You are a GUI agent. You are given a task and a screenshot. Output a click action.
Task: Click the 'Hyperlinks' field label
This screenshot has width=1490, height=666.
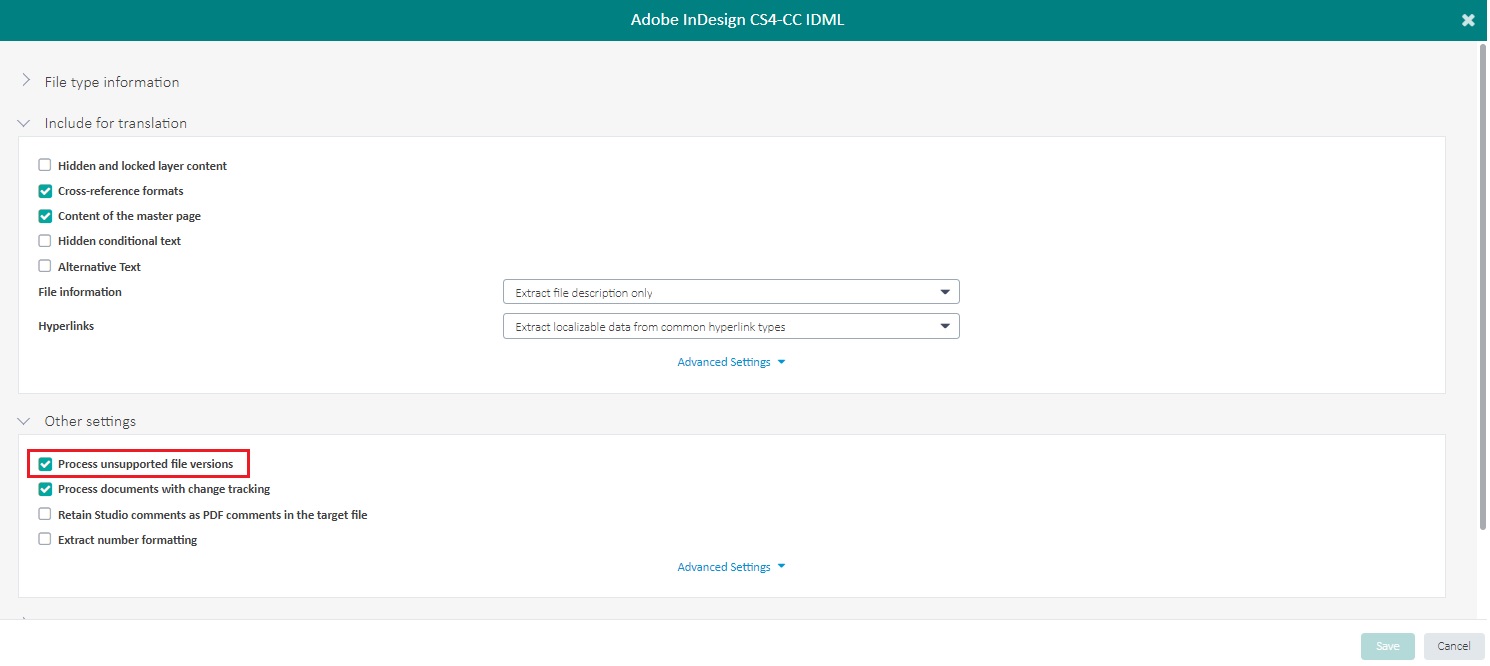coord(66,326)
